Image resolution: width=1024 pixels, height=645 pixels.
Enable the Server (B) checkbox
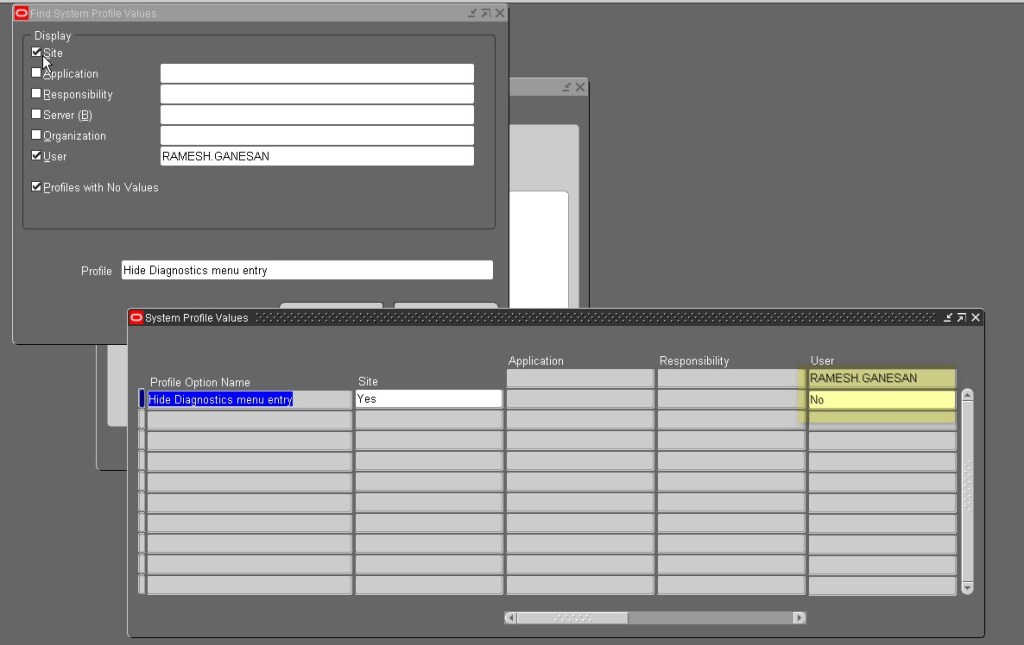(x=37, y=114)
